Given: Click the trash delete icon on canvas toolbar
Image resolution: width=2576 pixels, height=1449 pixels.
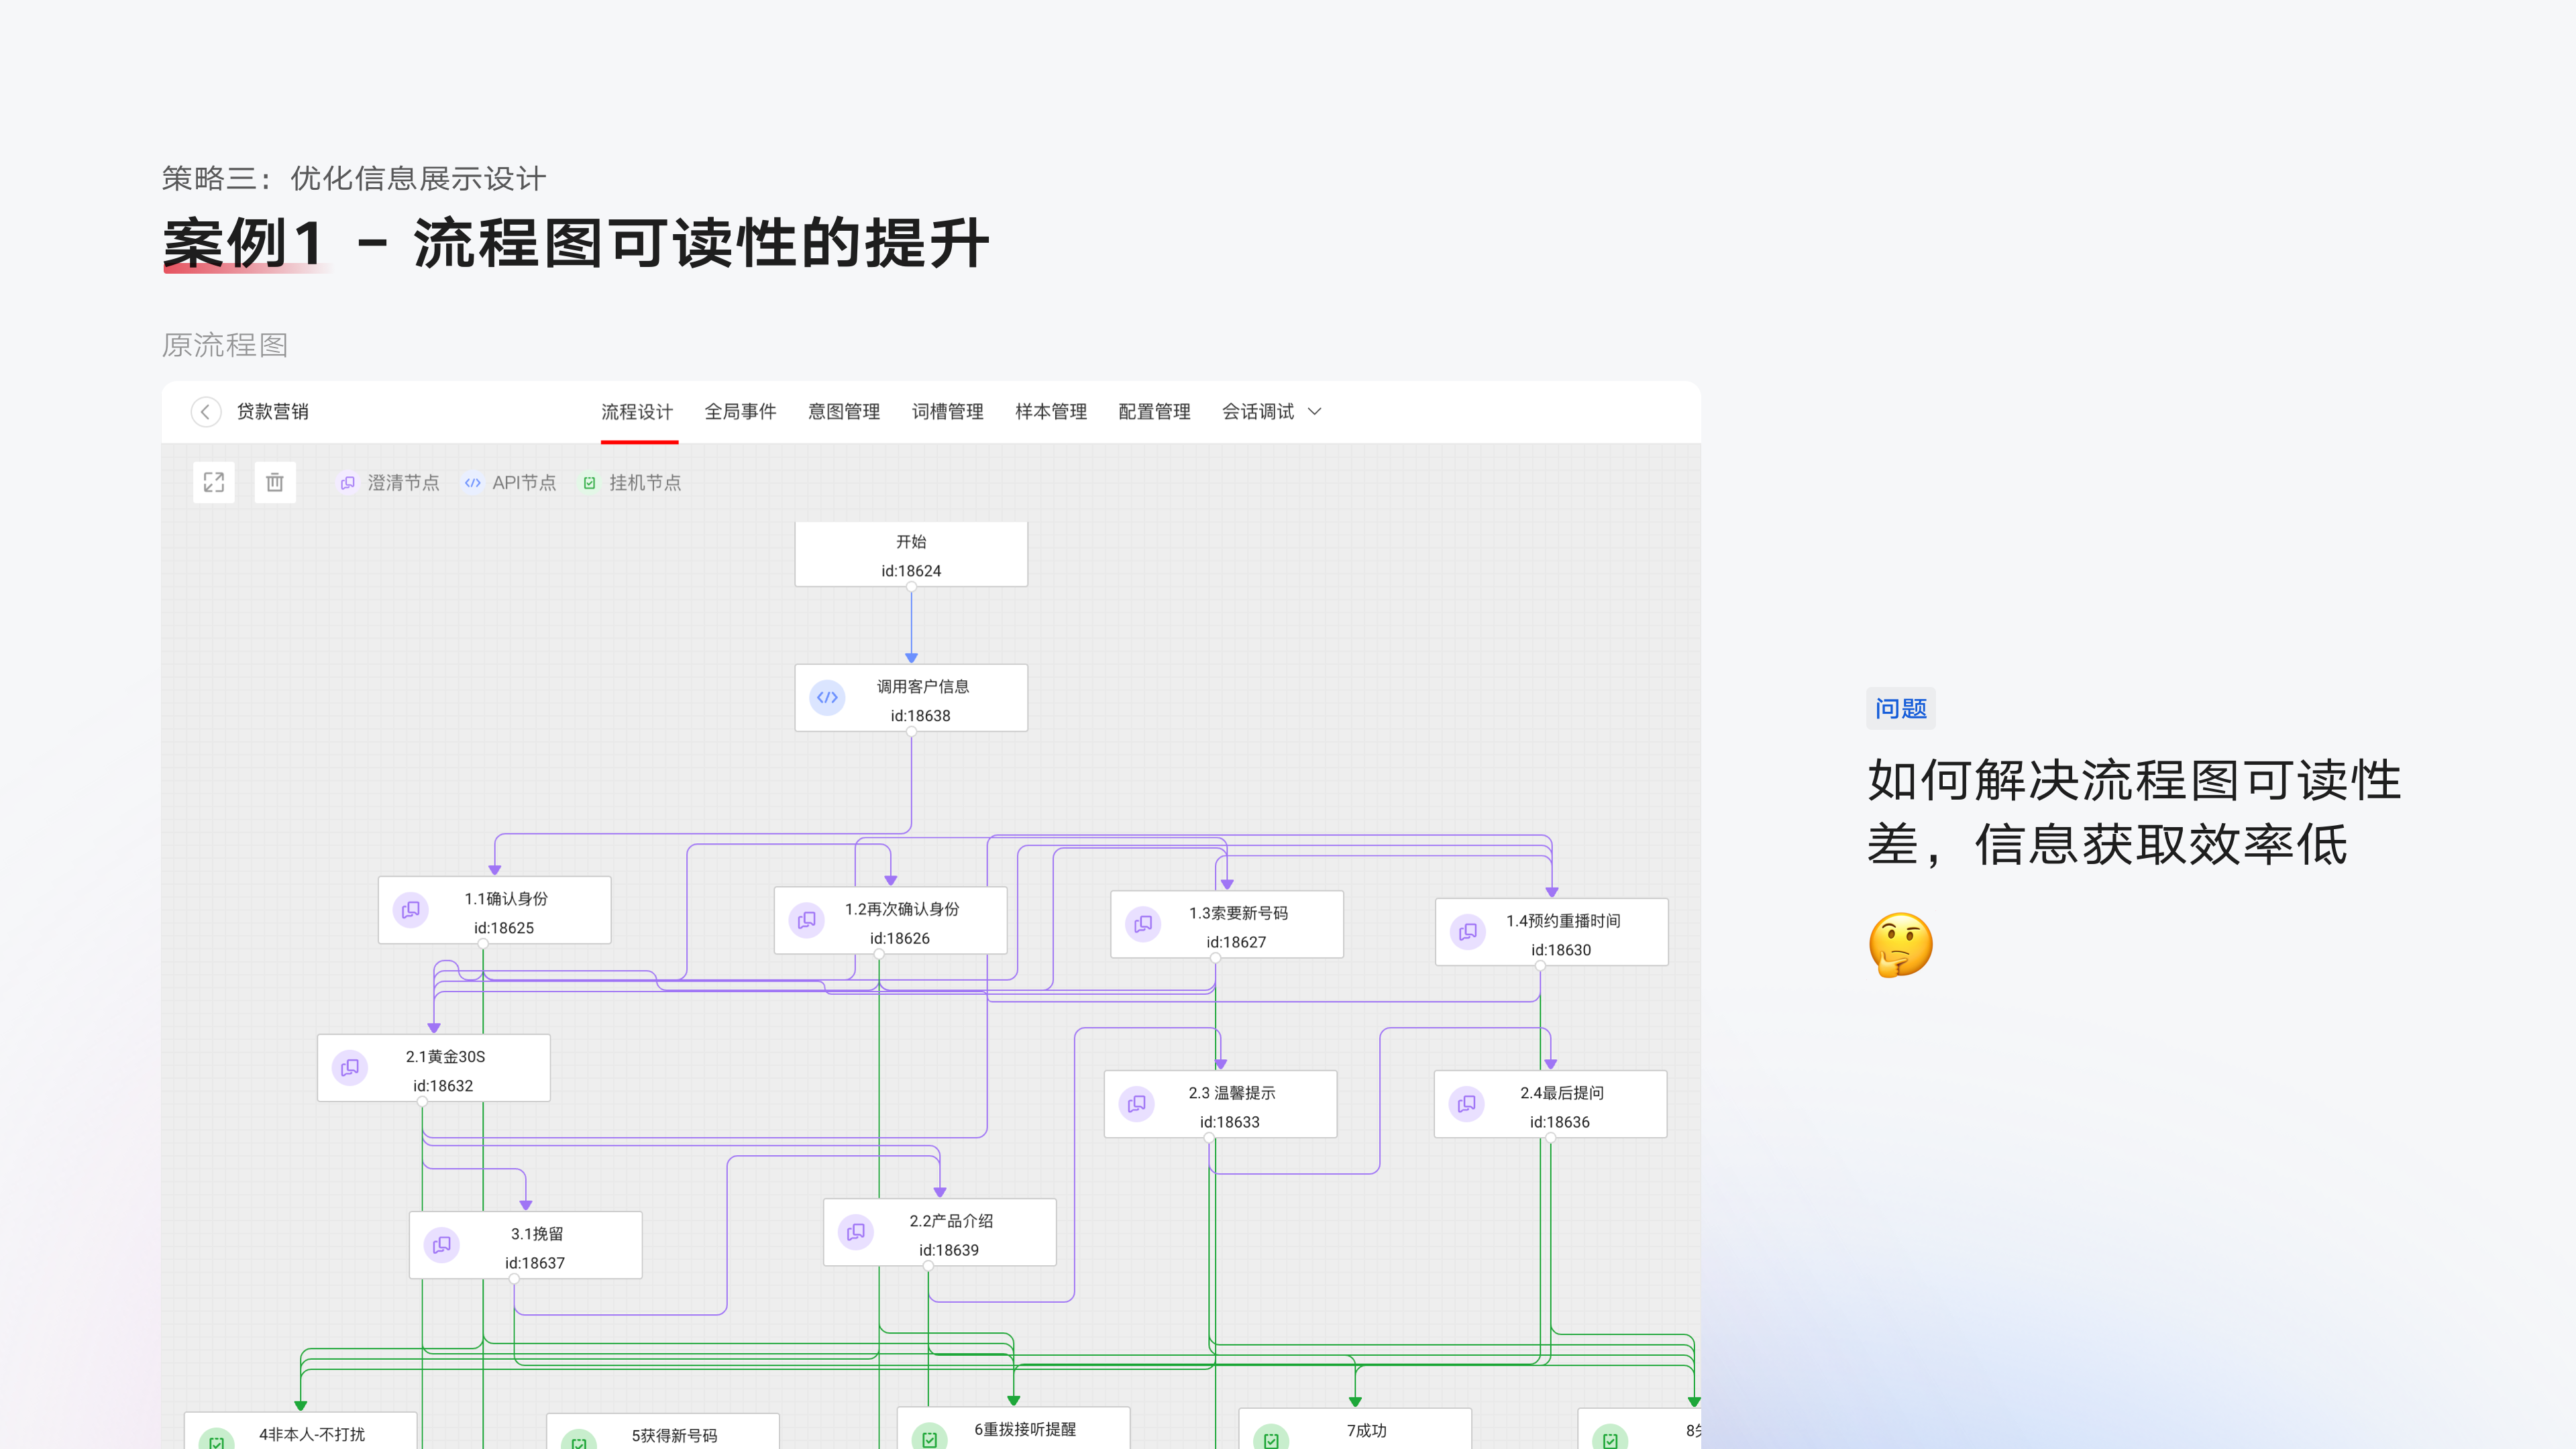Looking at the screenshot, I should [275, 483].
